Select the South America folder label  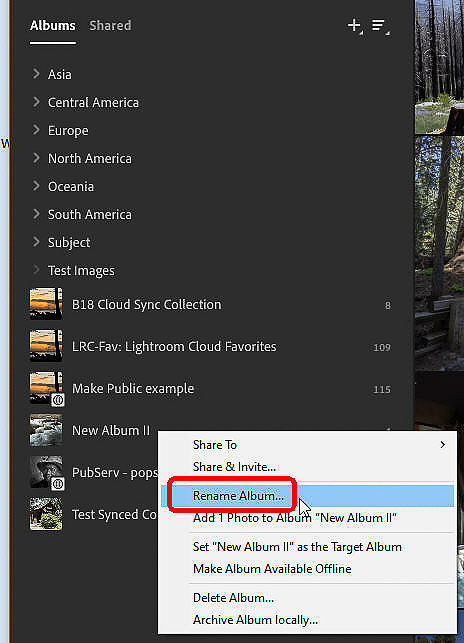pyautogui.click(x=89, y=214)
